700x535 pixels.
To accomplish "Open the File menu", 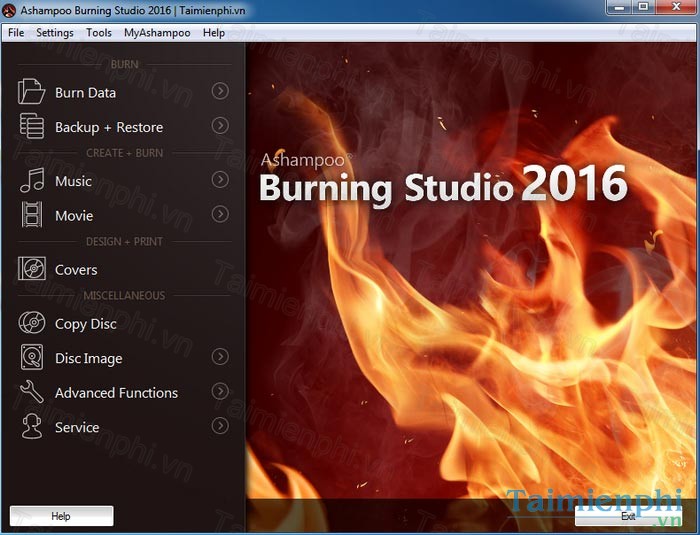I will pos(16,32).
